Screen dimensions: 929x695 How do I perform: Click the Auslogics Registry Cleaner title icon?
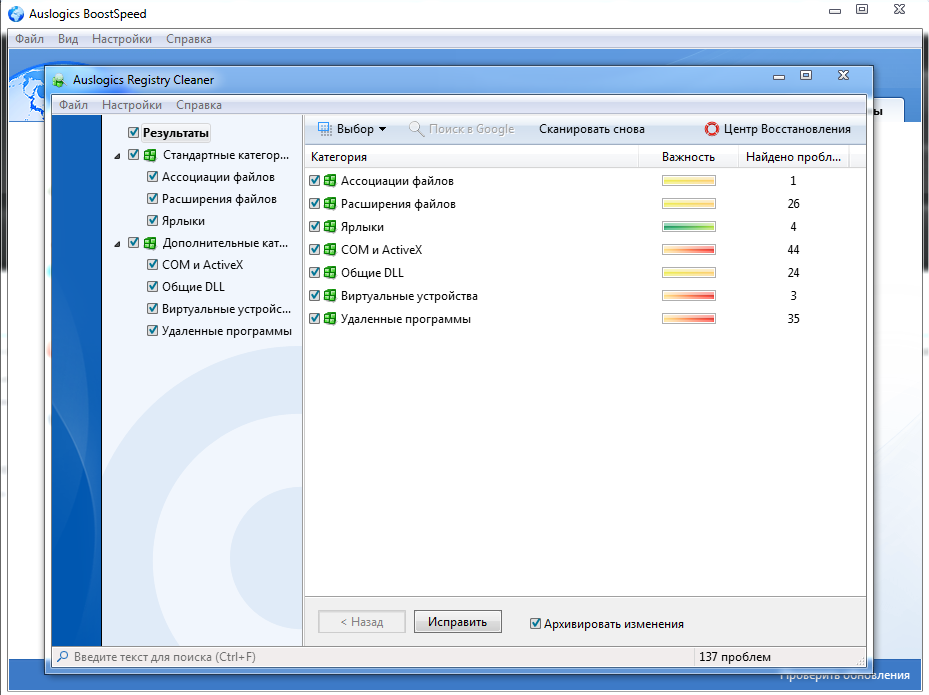[58, 80]
